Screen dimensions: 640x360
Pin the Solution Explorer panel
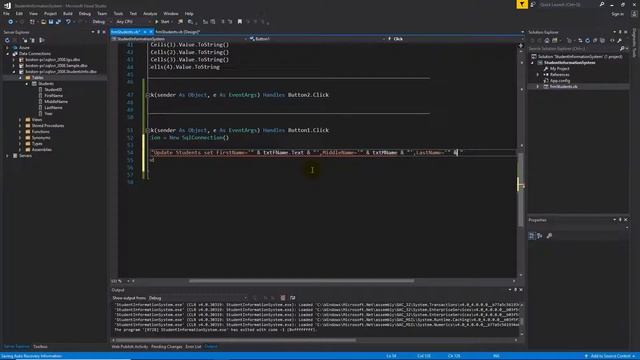[x=620, y=32]
